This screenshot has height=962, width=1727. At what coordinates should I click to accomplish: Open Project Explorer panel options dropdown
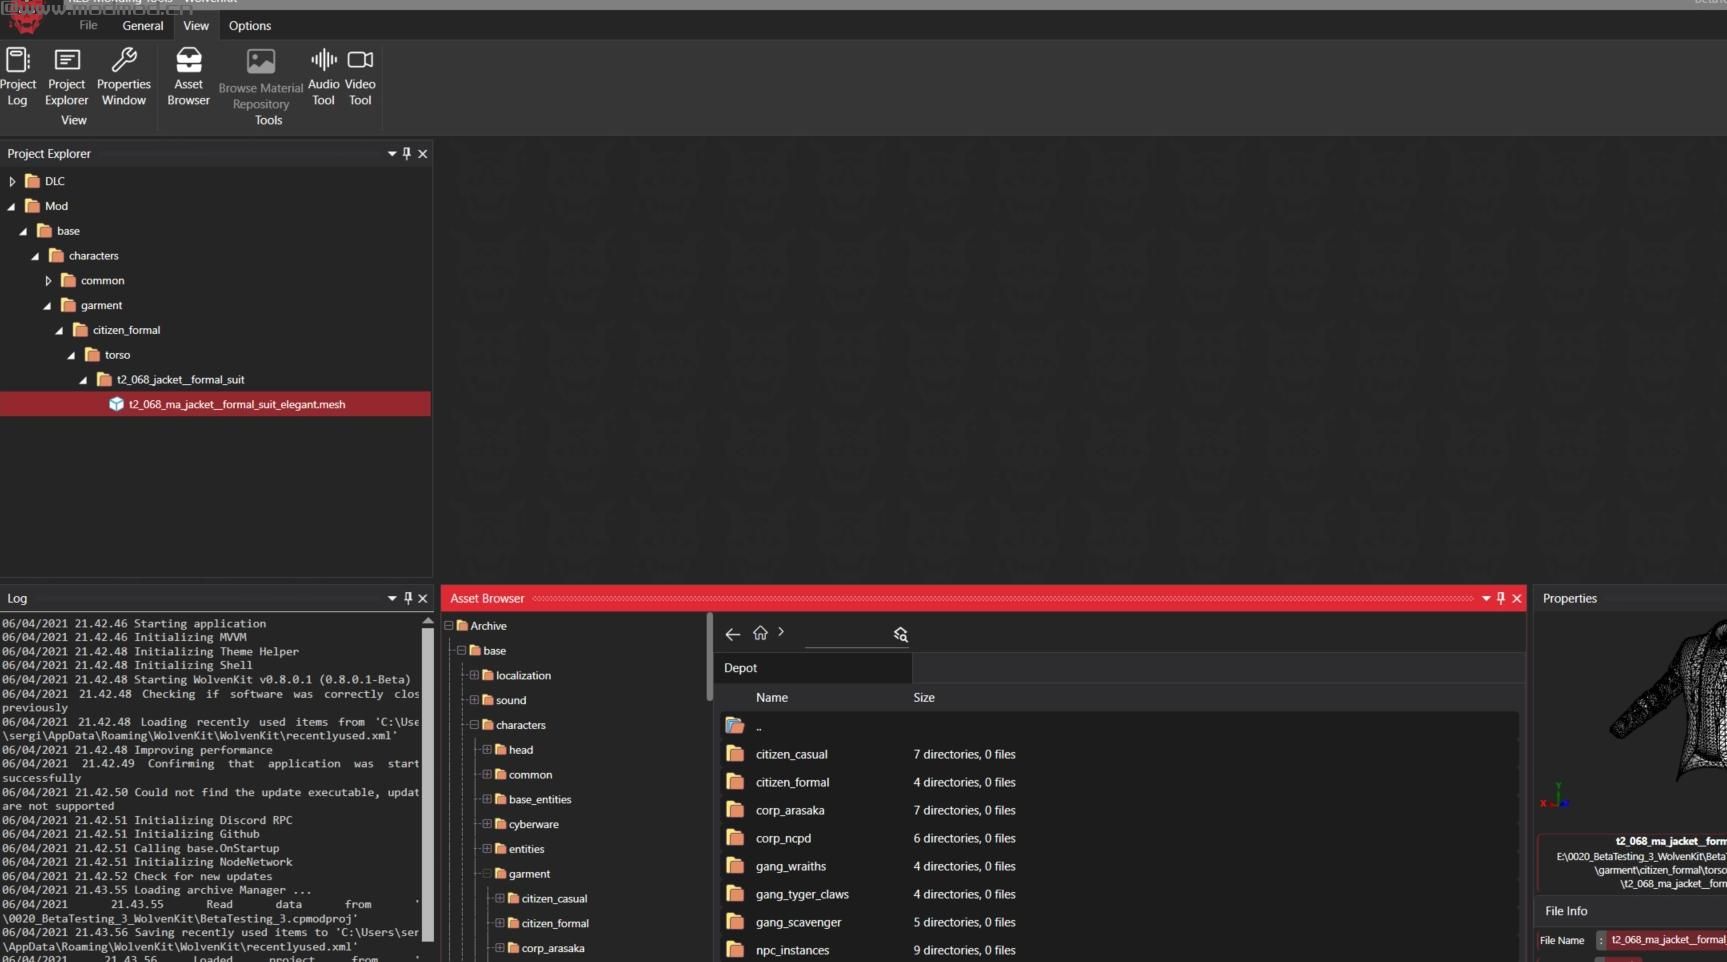392,153
